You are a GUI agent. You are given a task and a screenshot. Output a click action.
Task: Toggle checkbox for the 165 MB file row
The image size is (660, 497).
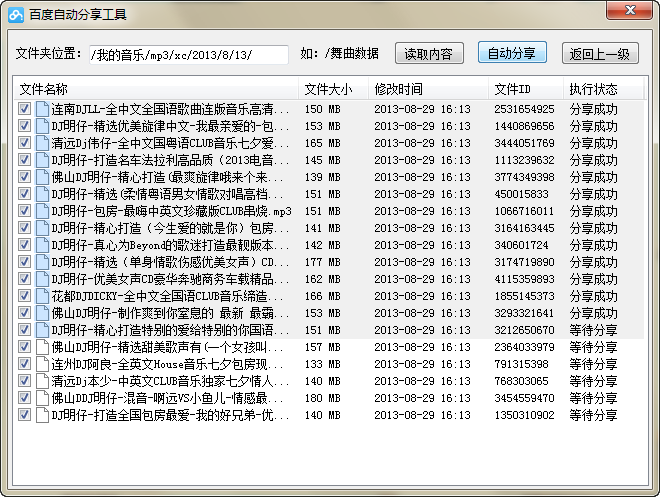point(24,143)
